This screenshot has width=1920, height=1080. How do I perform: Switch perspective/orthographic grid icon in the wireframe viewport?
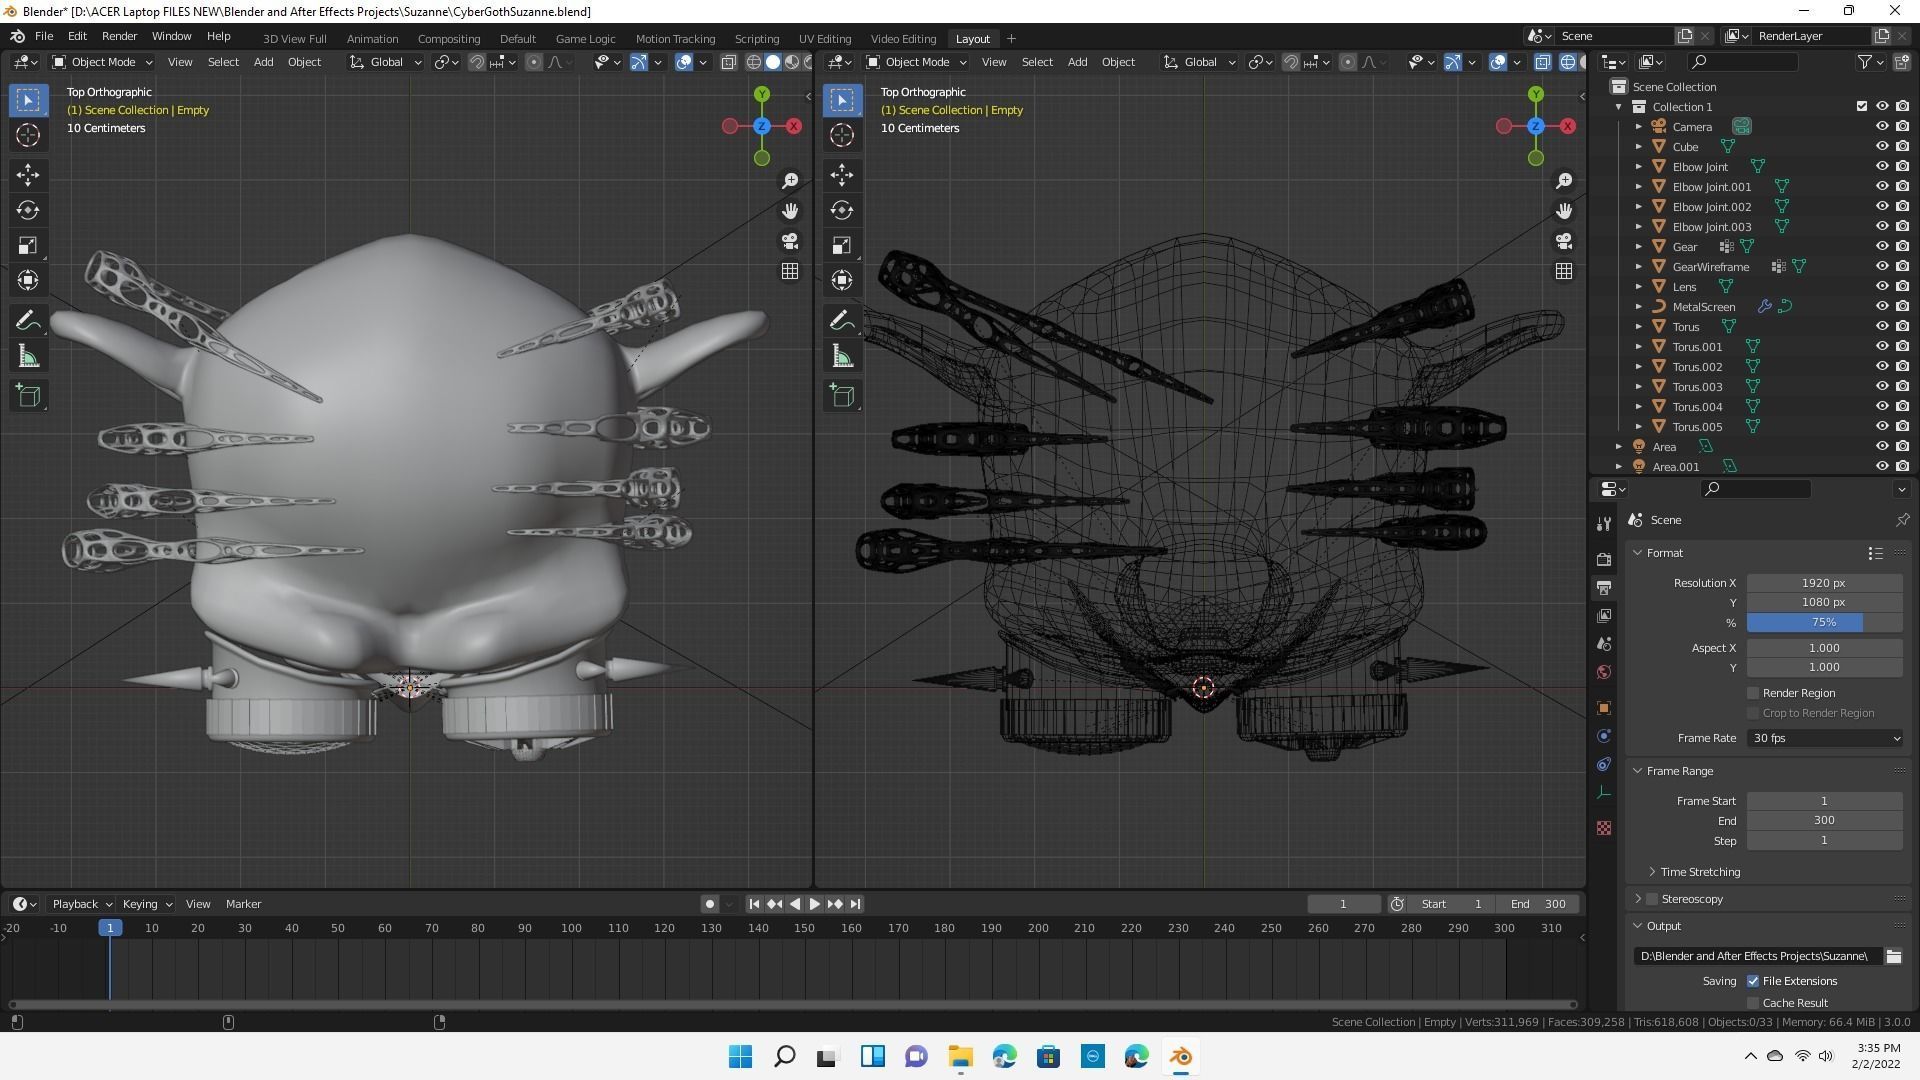[x=1564, y=271]
